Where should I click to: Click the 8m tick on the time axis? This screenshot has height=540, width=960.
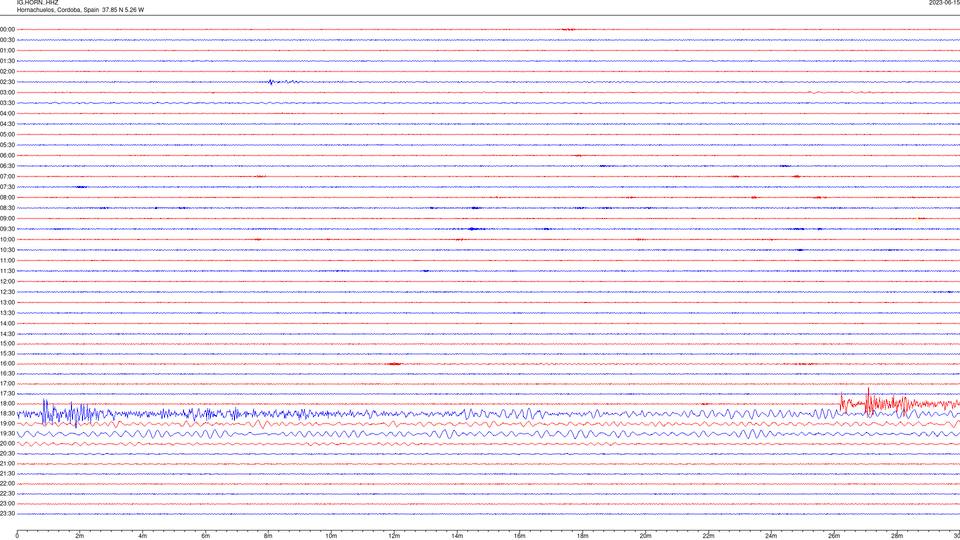click(x=268, y=536)
